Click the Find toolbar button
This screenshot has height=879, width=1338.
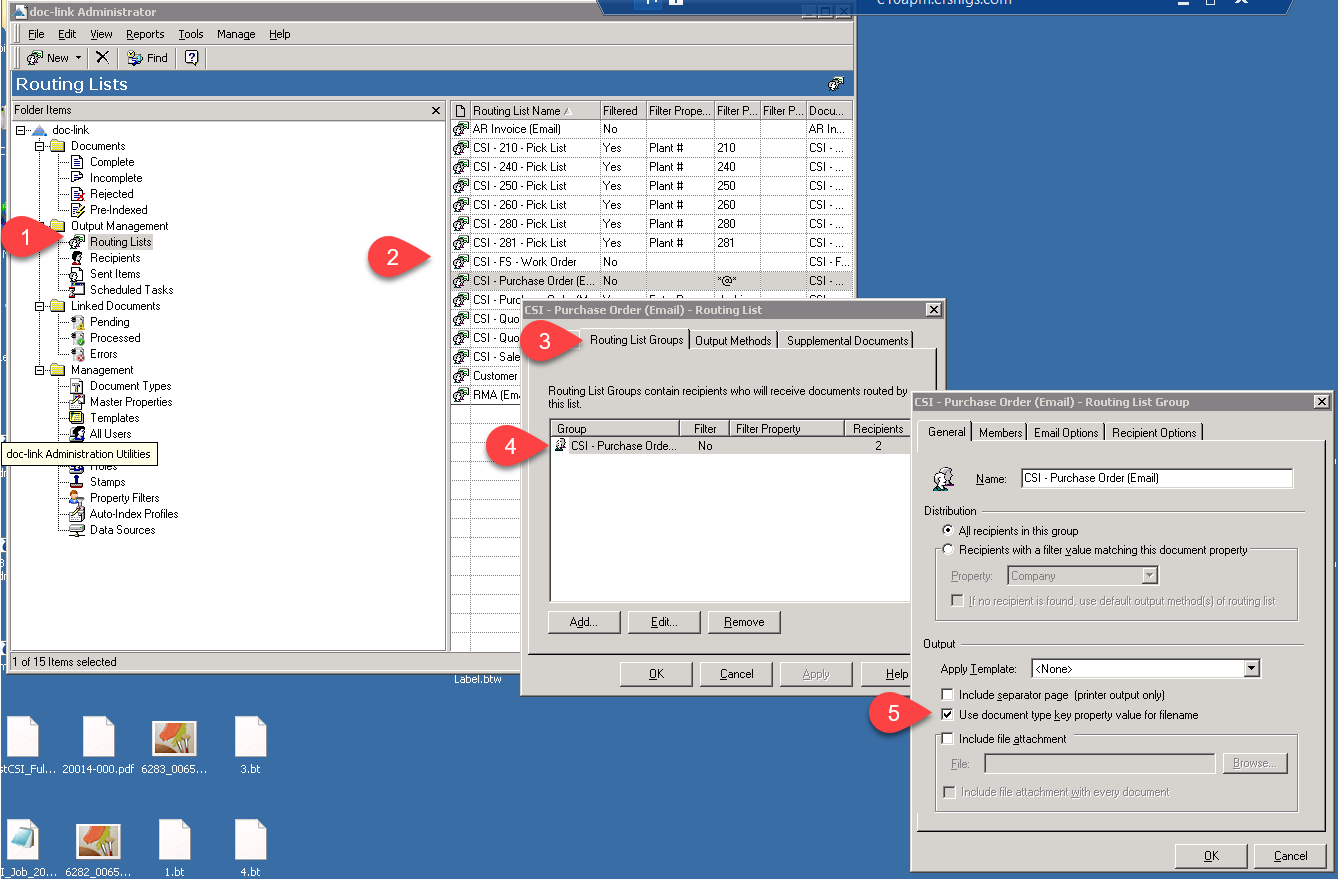tap(147, 58)
